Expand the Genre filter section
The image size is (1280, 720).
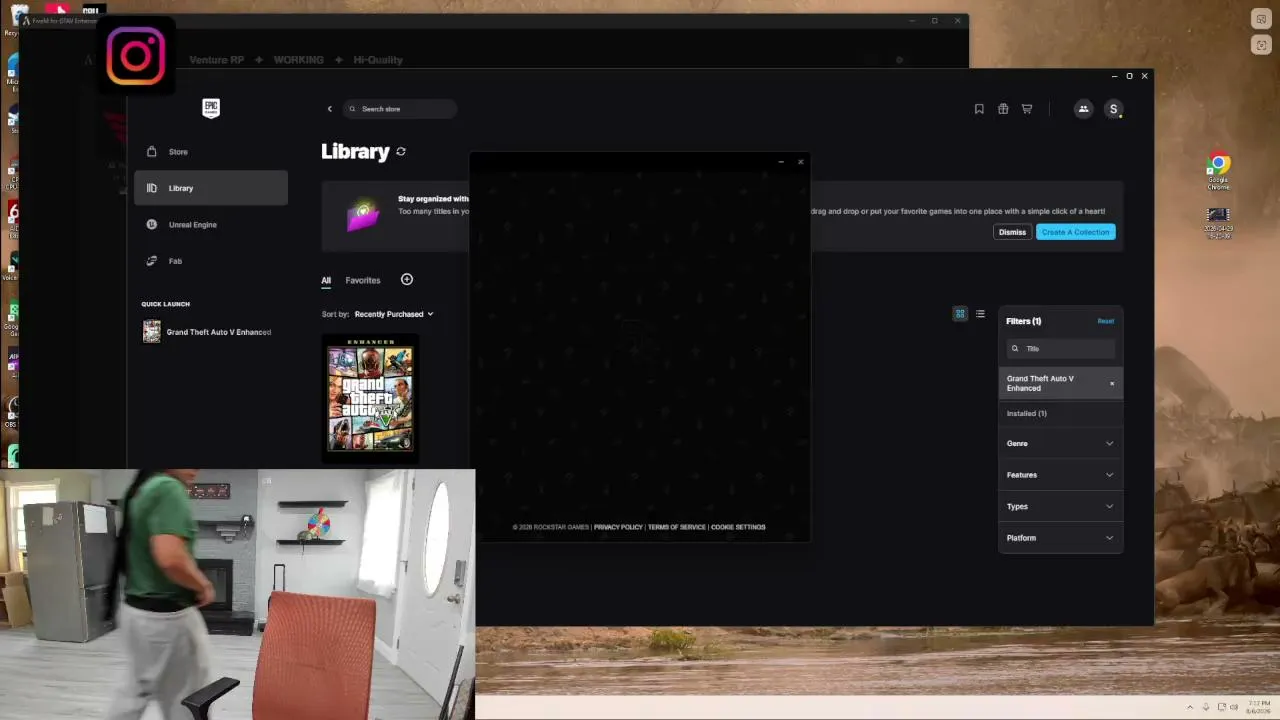1061,444
